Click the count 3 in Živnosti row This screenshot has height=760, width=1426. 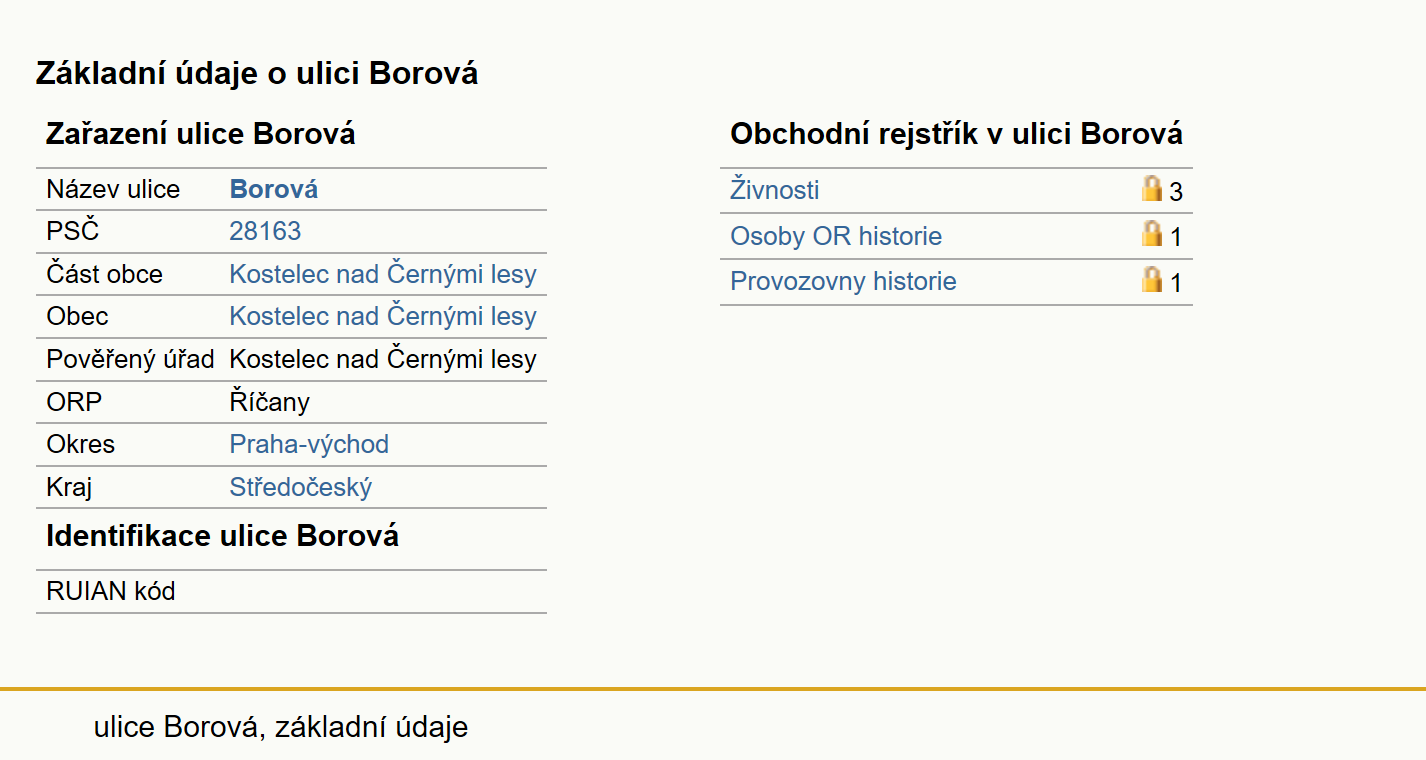point(1176,191)
